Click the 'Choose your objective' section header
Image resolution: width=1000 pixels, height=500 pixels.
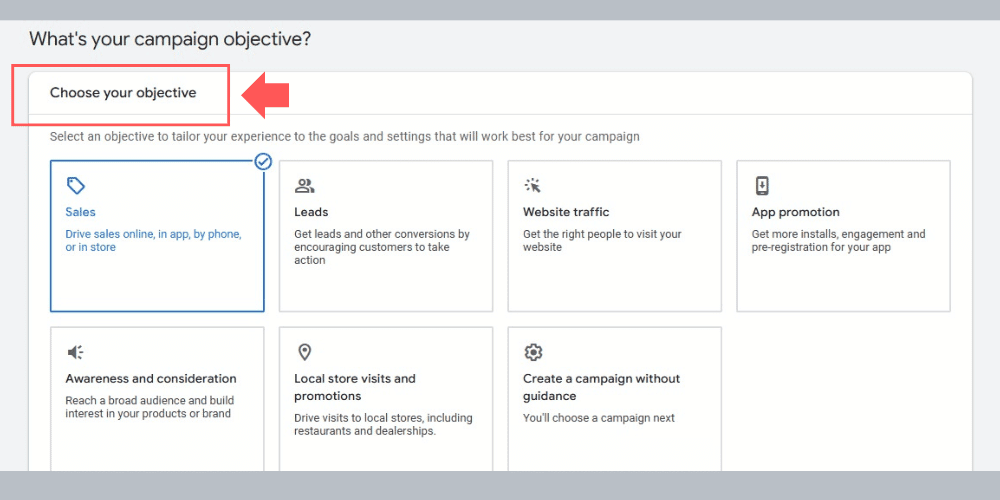coord(123,93)
